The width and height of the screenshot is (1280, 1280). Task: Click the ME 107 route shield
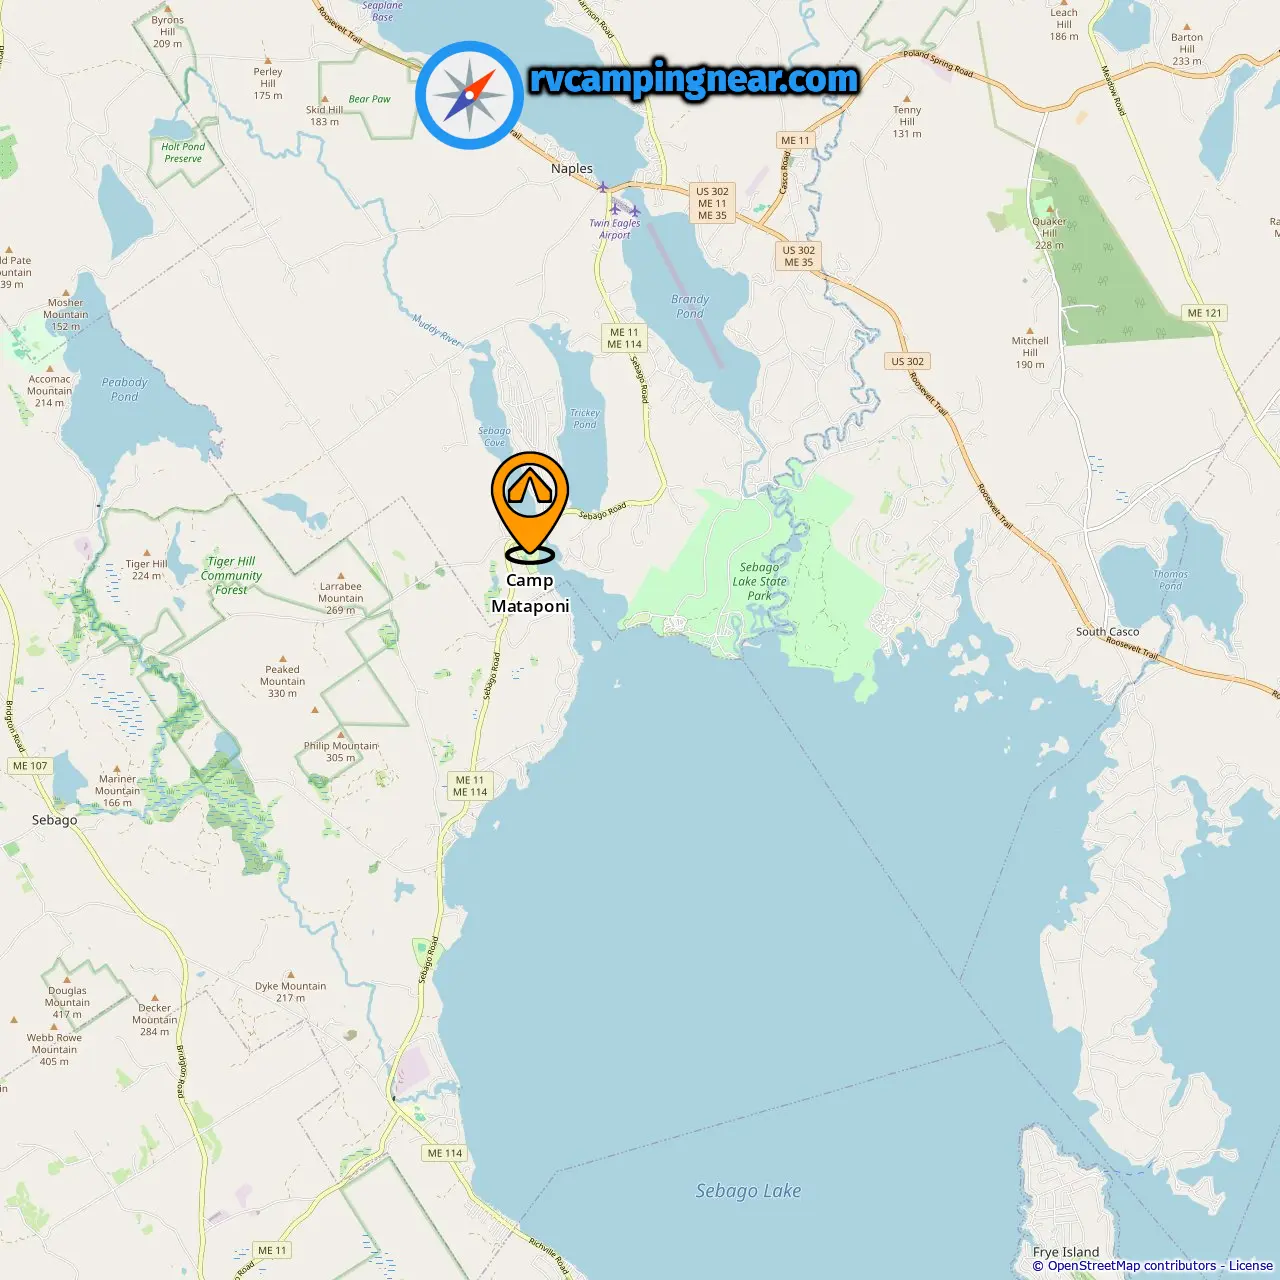pyautogui.click(x=30, y=766)
